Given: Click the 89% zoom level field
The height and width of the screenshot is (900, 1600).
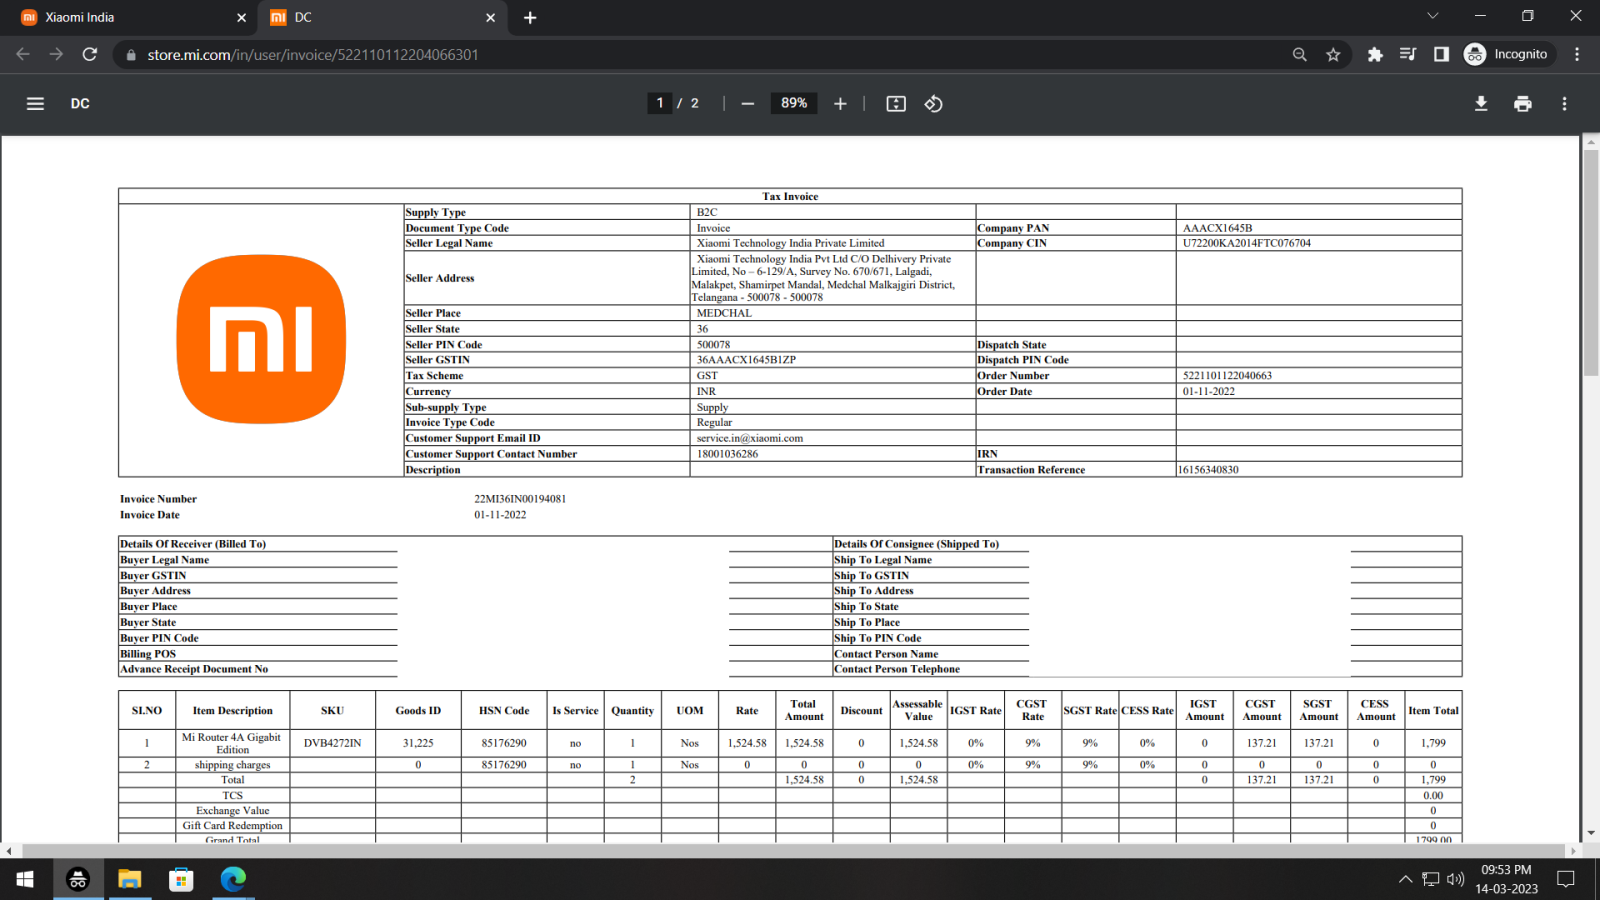Looking at the screenshot, I should click(x=794, y=103).
